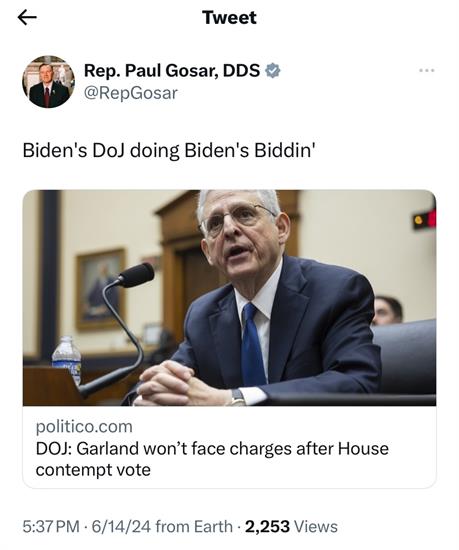459x550 pixels.
Task: Open Rep. Paul Gosar's profile picture
Action: 48,81
